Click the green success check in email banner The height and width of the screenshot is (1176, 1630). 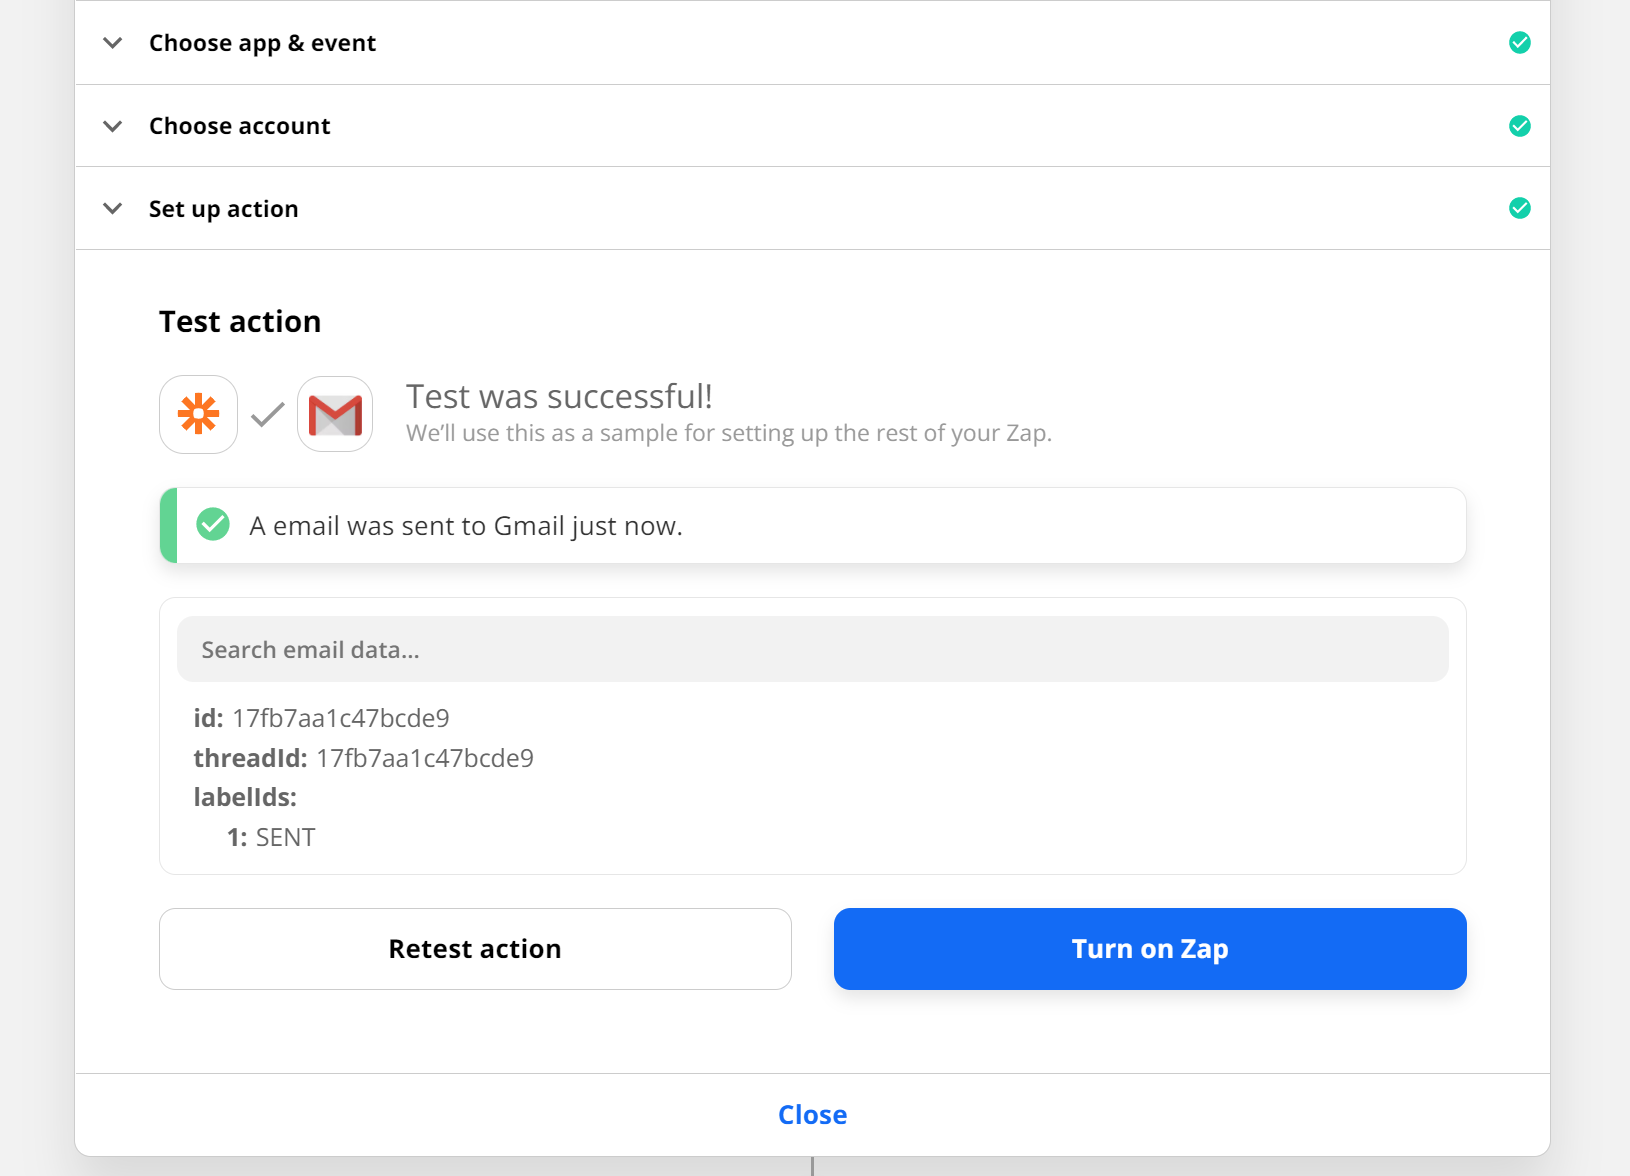[213, 524]
